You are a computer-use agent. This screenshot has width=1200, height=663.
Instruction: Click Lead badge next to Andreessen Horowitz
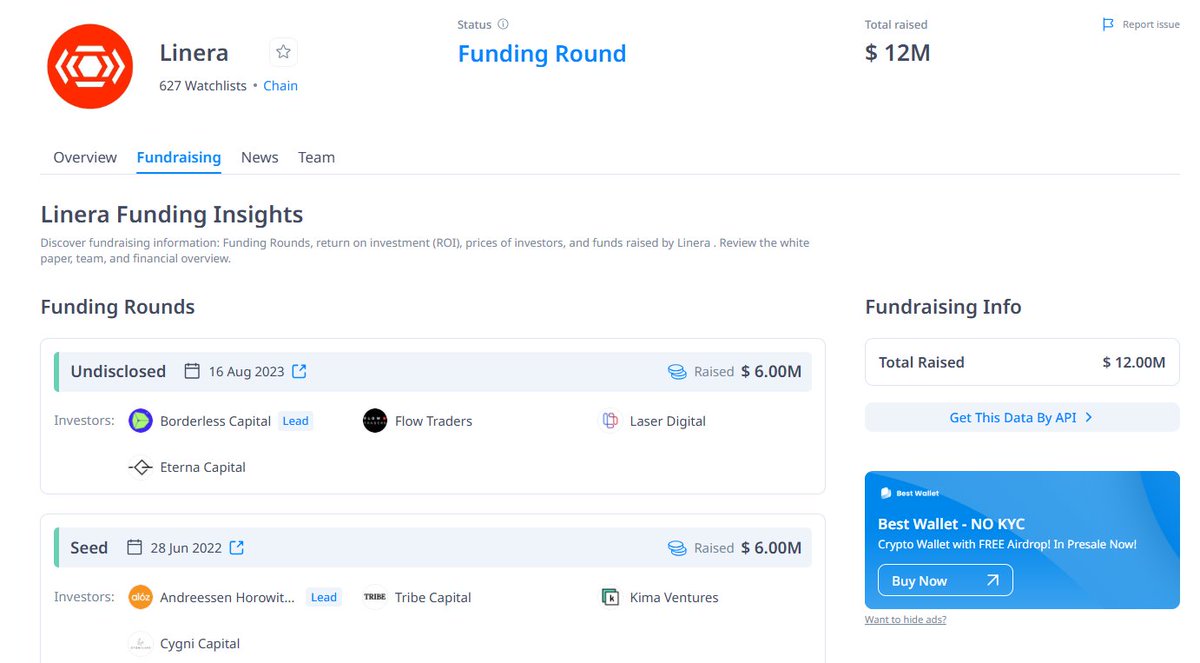coord(324,597)
